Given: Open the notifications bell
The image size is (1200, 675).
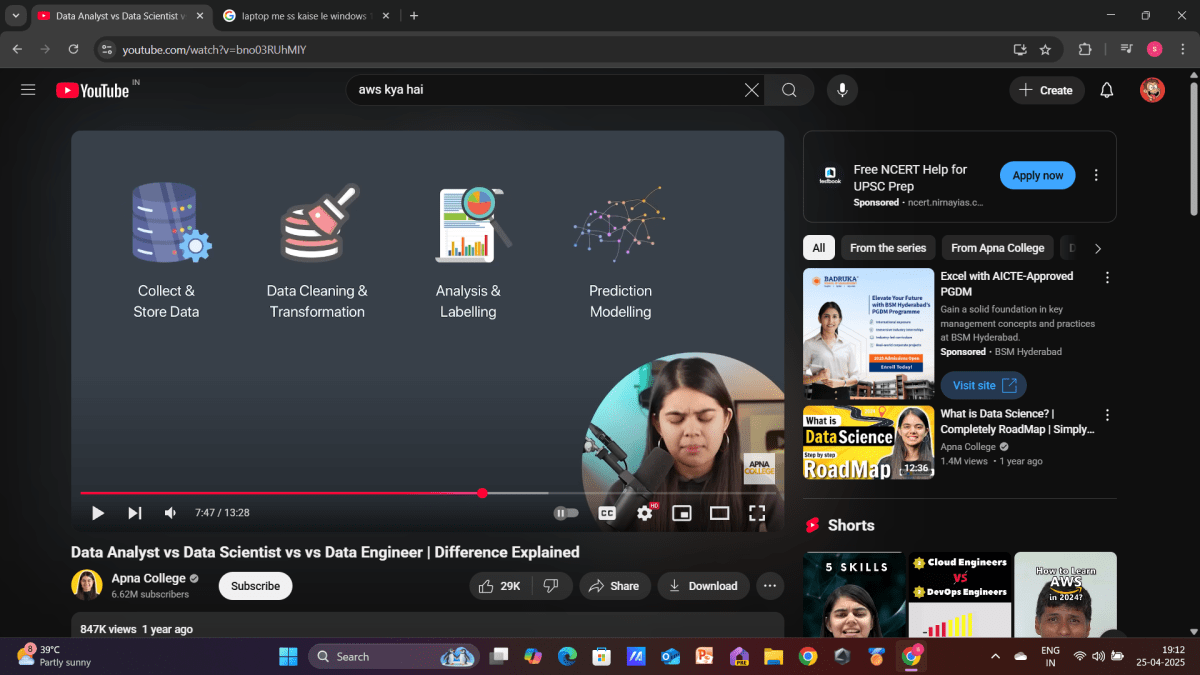Looking at the screenshot, I should point(1107,90).
